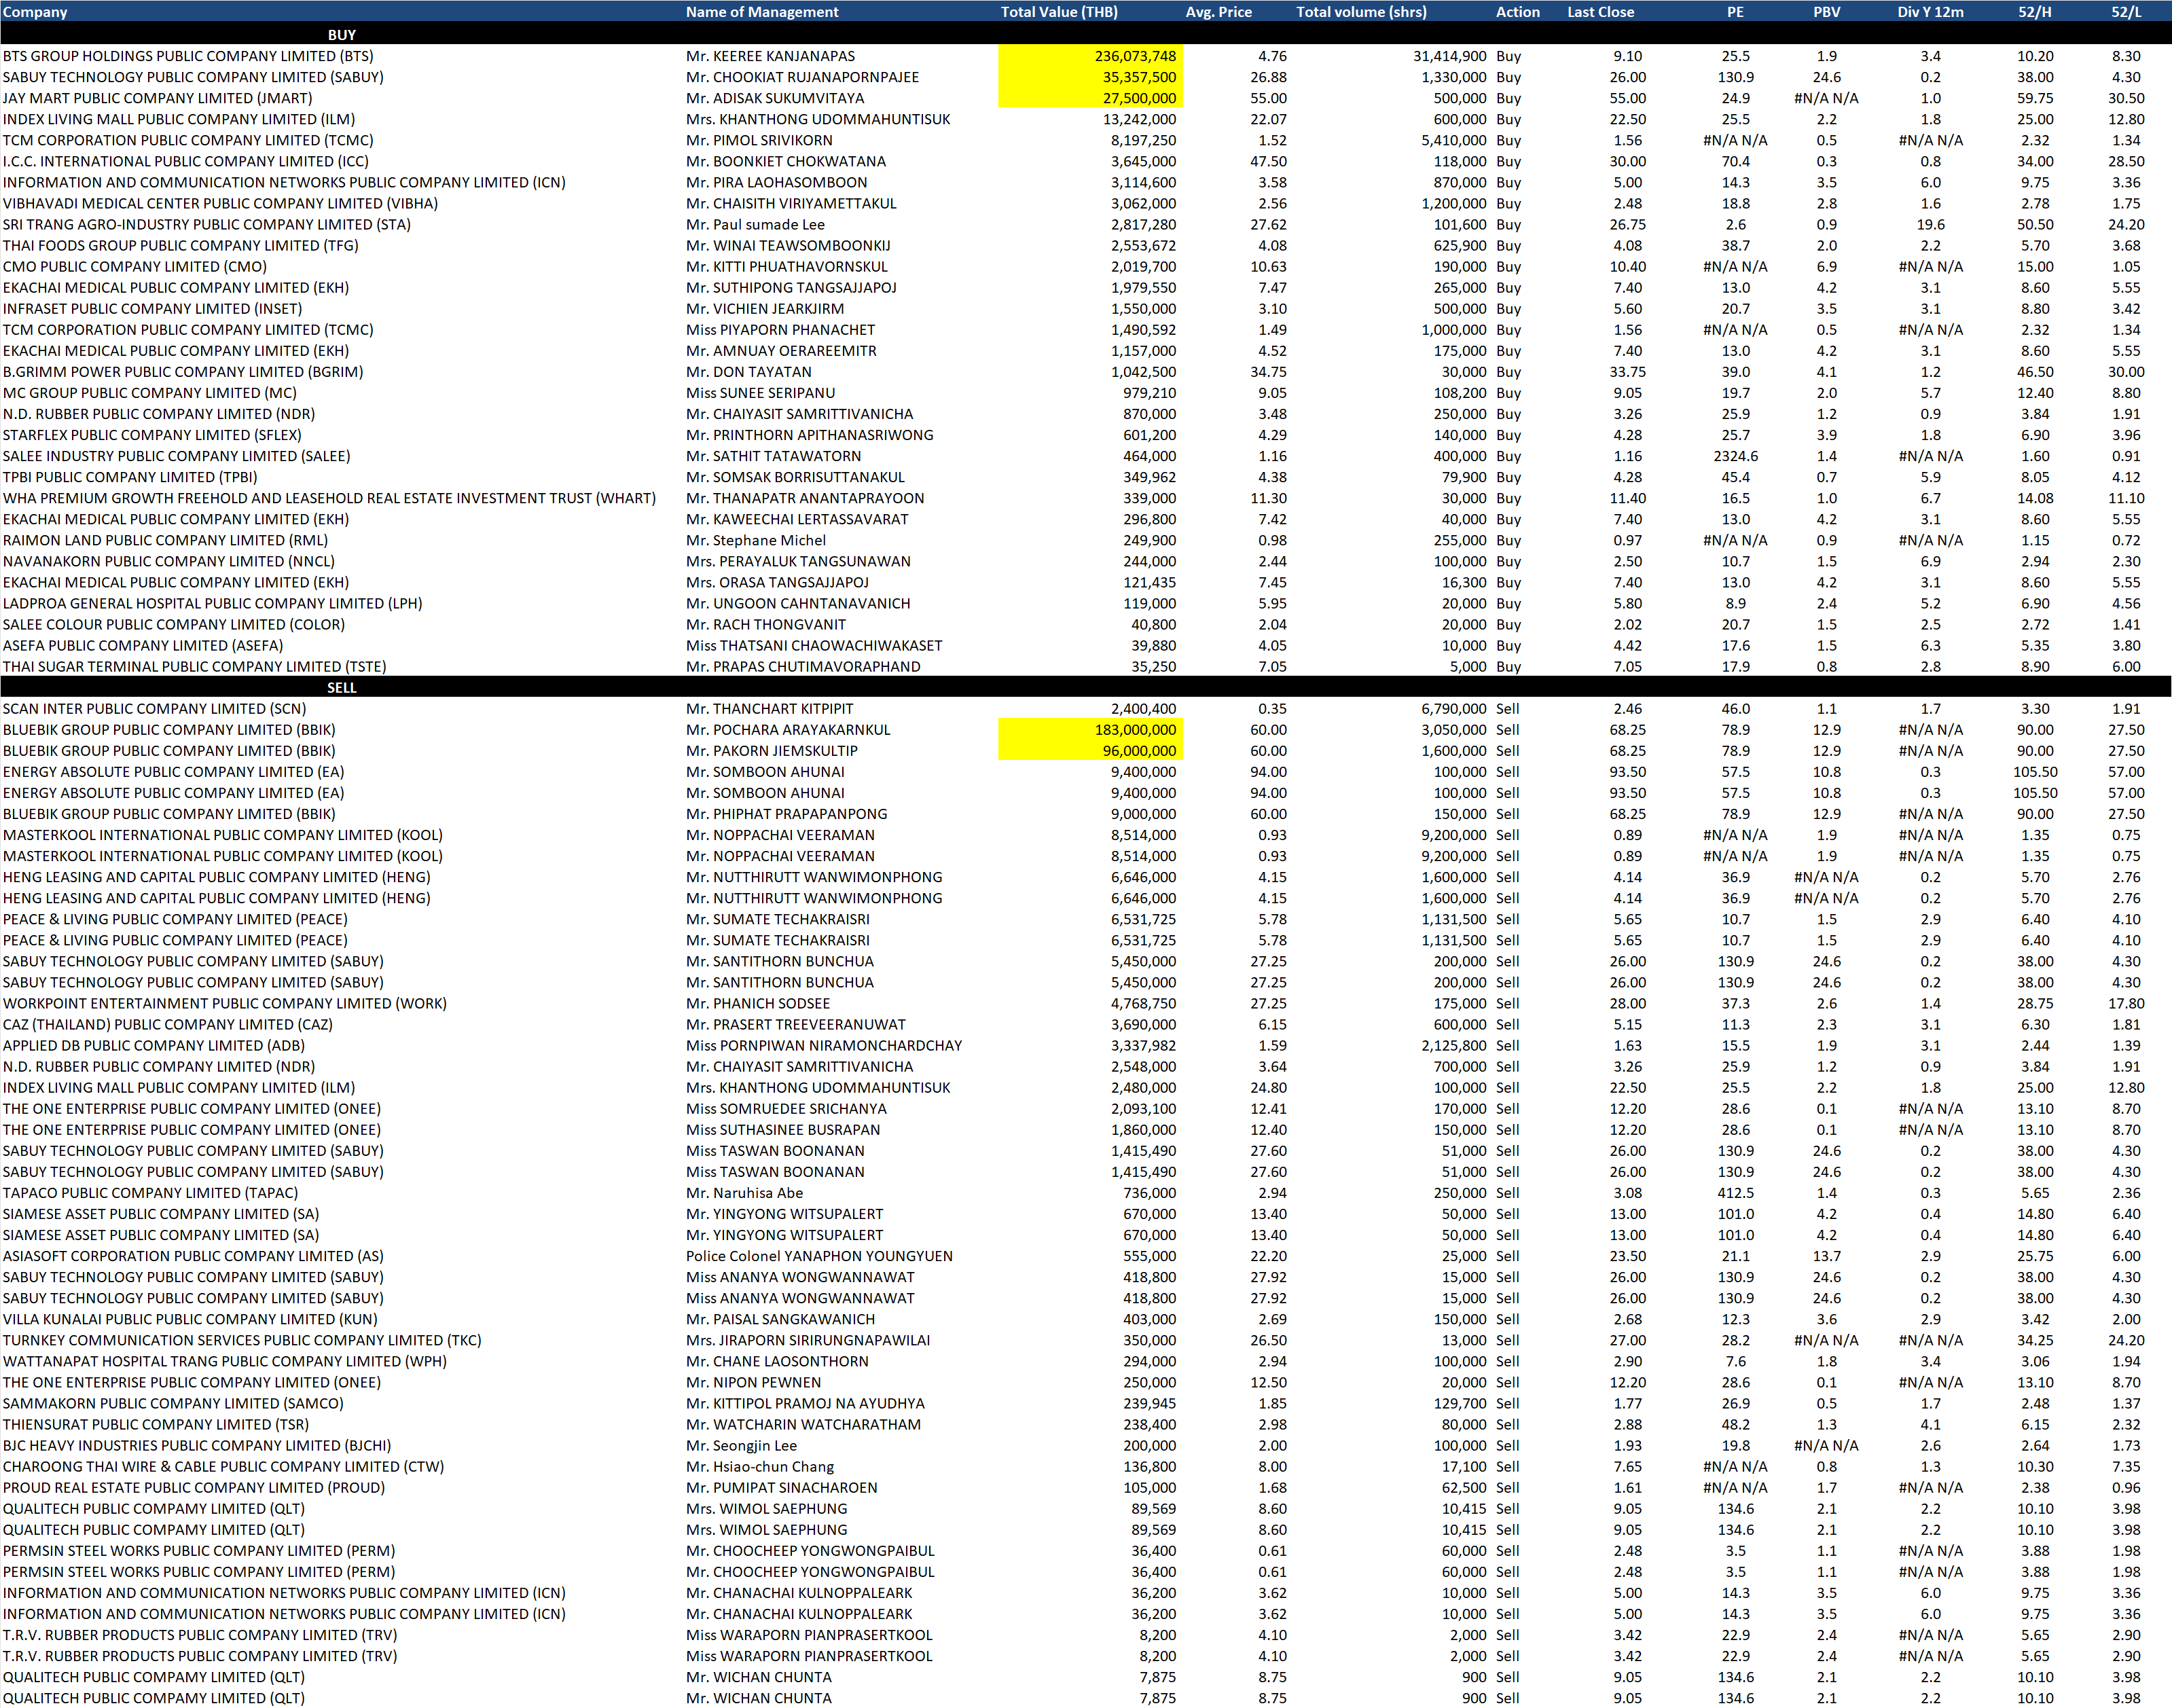2172x1708 pixels.
Task: Click PE value 2324.6 for SALEE
Action: pyautogui.click(x=1735, y=456)
